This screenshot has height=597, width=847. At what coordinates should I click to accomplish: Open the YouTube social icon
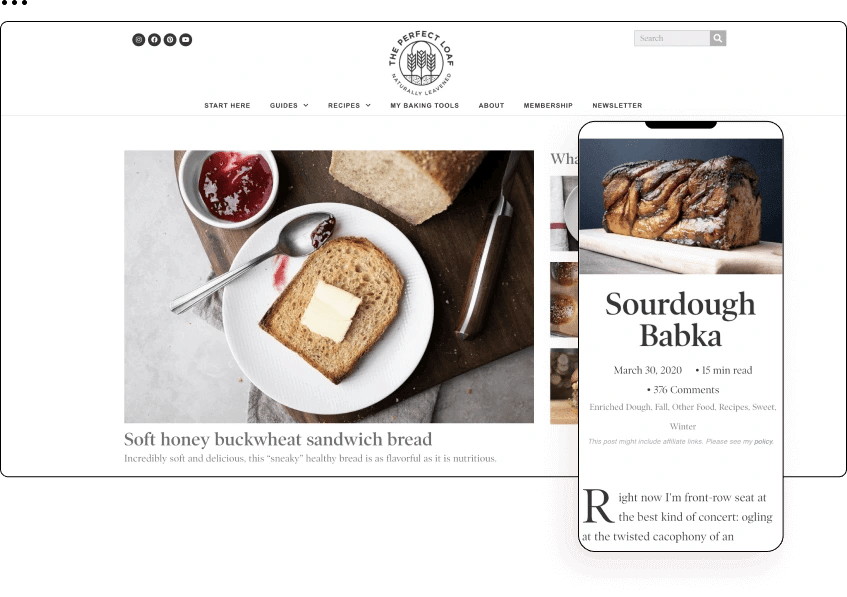(x=185, y=39)
